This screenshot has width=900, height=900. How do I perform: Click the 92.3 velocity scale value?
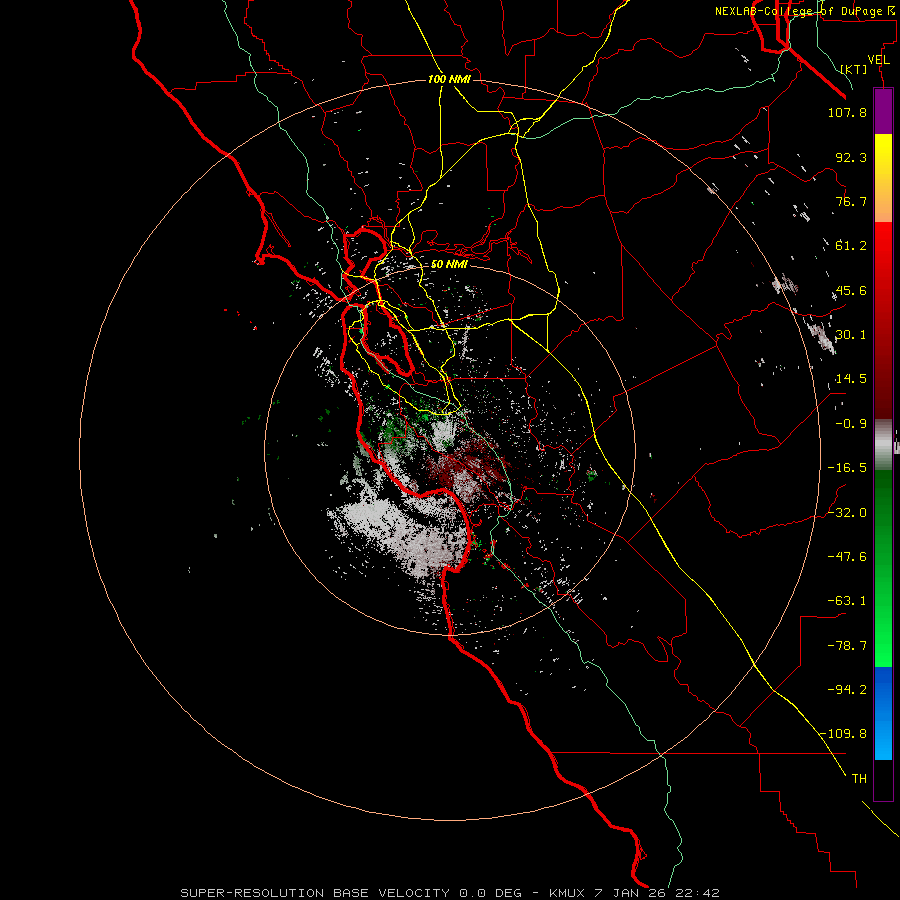[x=851, y=157]
